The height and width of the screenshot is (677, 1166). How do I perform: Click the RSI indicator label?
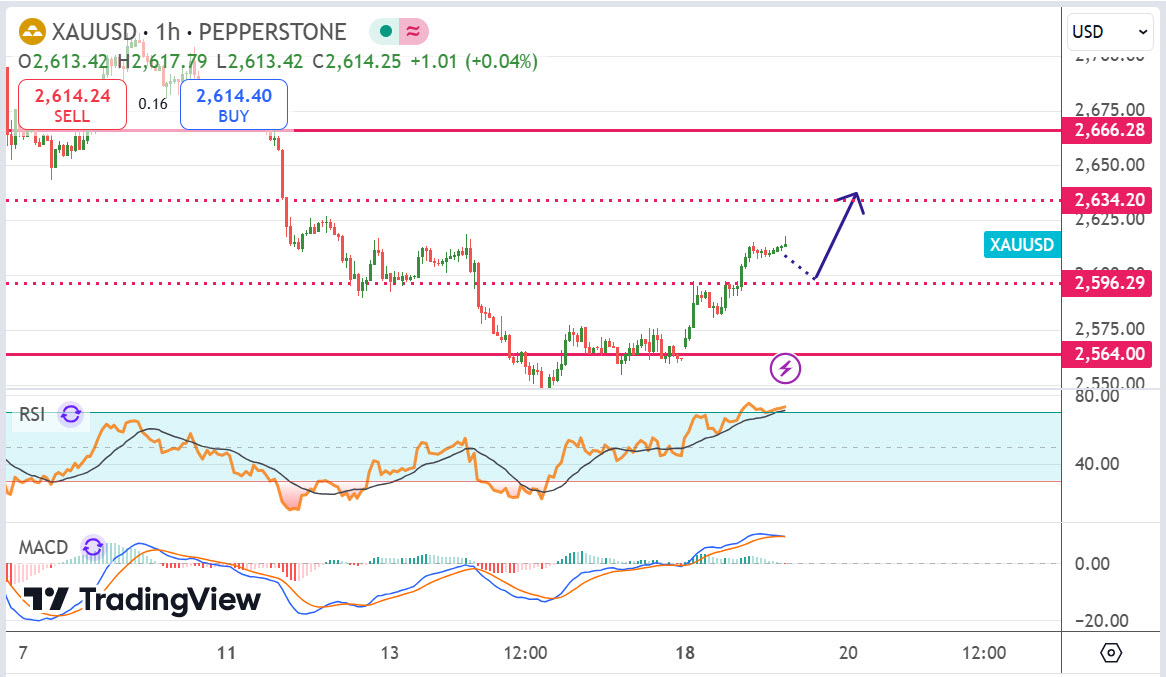32,414
